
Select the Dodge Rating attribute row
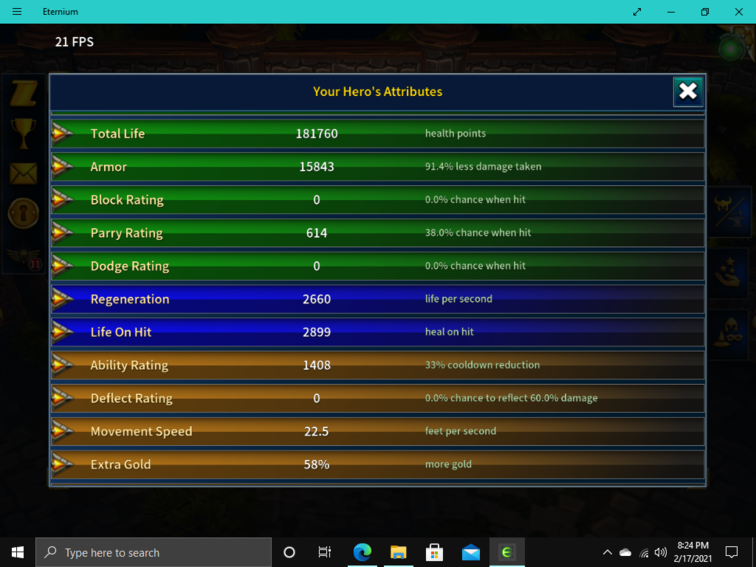coord(377,266)
